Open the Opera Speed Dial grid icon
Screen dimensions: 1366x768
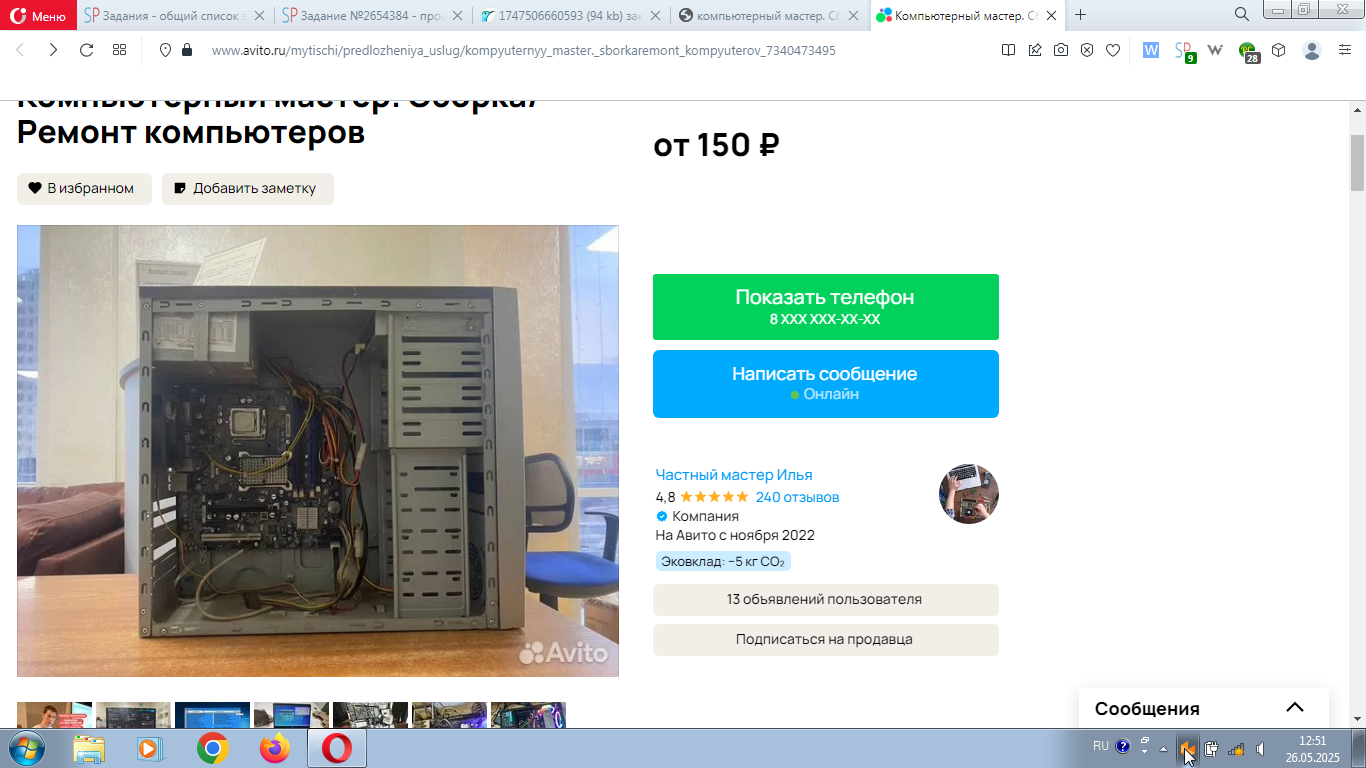click(x=119, y=50)
